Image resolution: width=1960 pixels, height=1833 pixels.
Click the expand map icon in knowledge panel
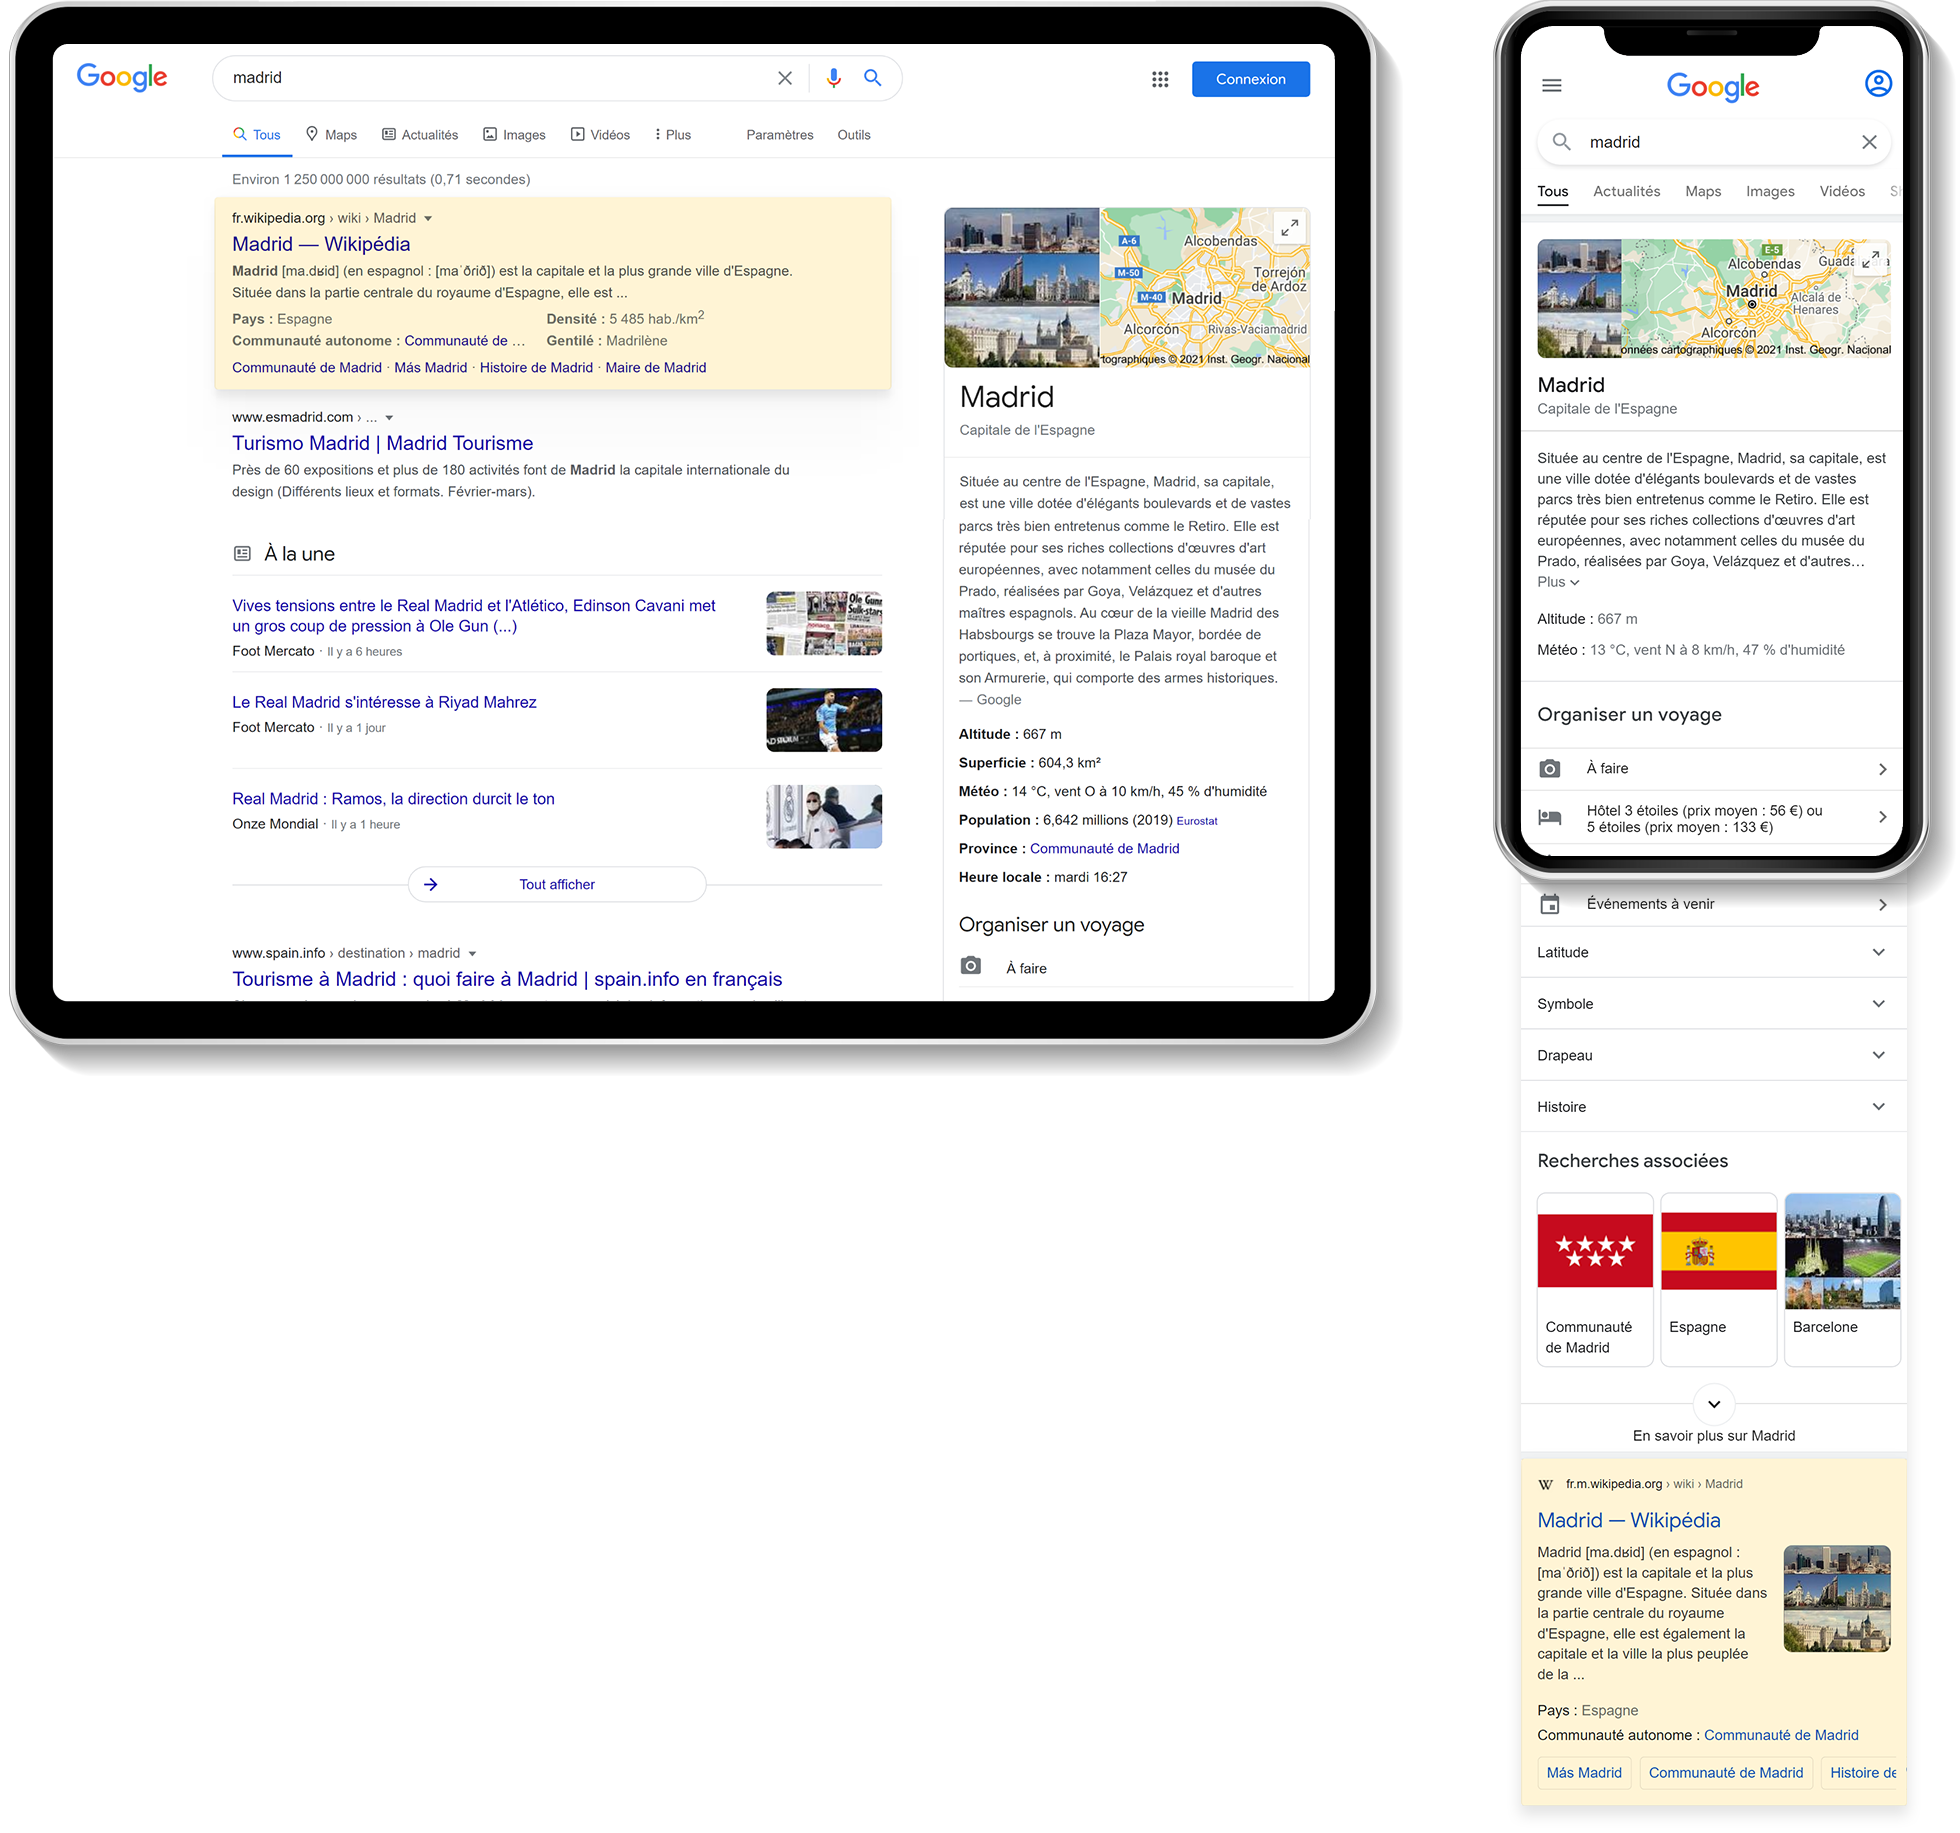click(1292, 226)
